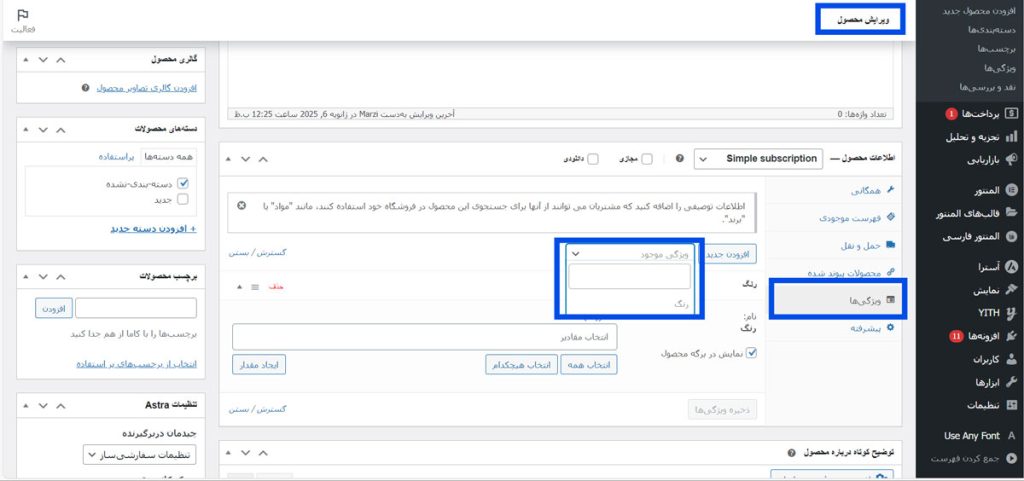The image size is (1024, 481).
Task: Click the بازاریابی megaphone icon
Action: point(1011,160)
